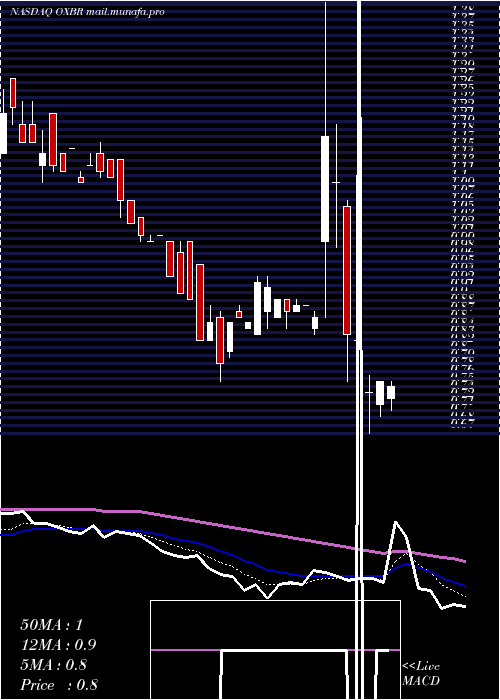
Task: Click the Price : 0.8 label
Action: coord(59,685)
